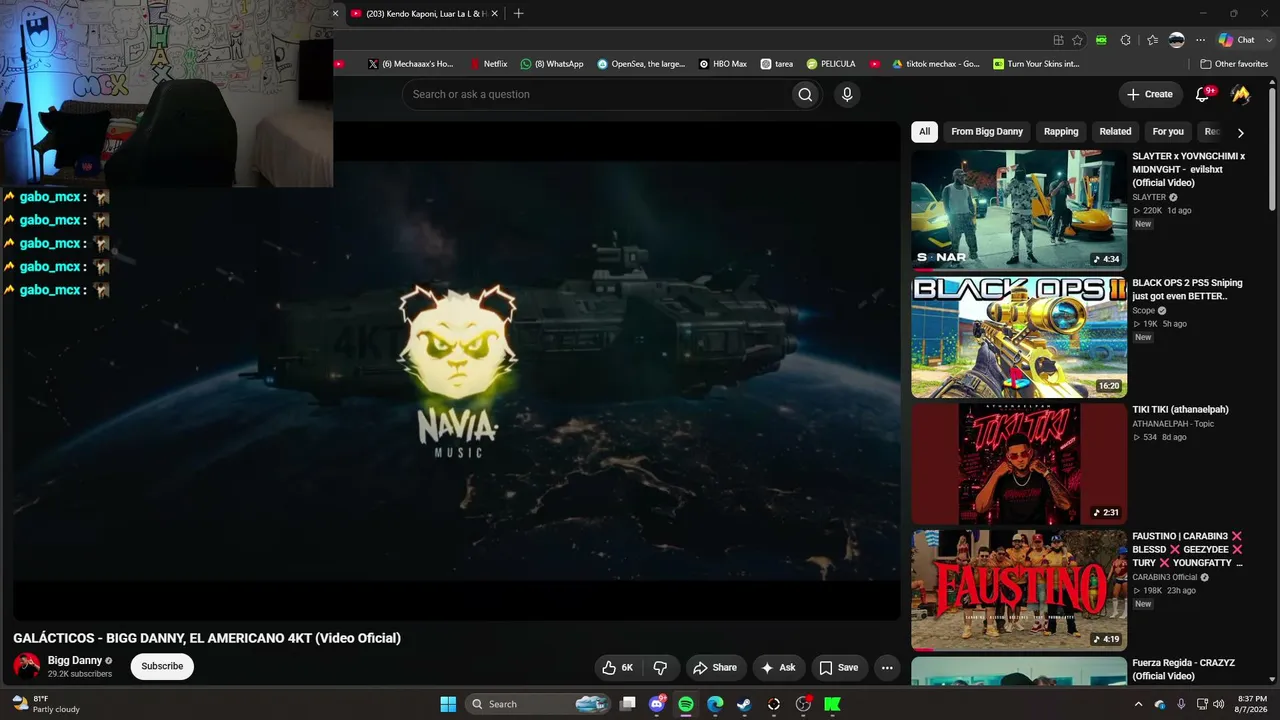Open the HBO Max bookmark

(x=723, y=64)
